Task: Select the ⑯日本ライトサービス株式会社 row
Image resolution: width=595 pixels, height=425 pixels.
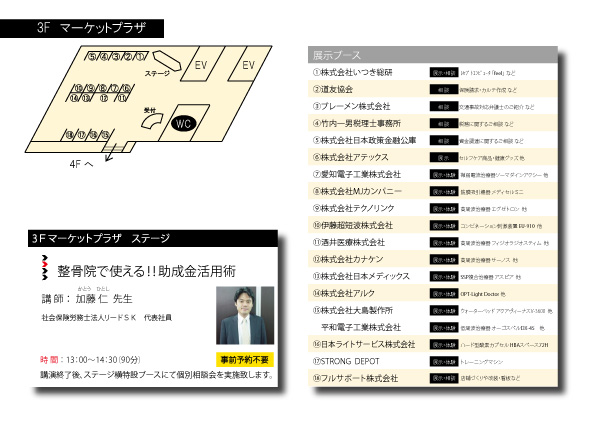Action: [x=433, y=344]
